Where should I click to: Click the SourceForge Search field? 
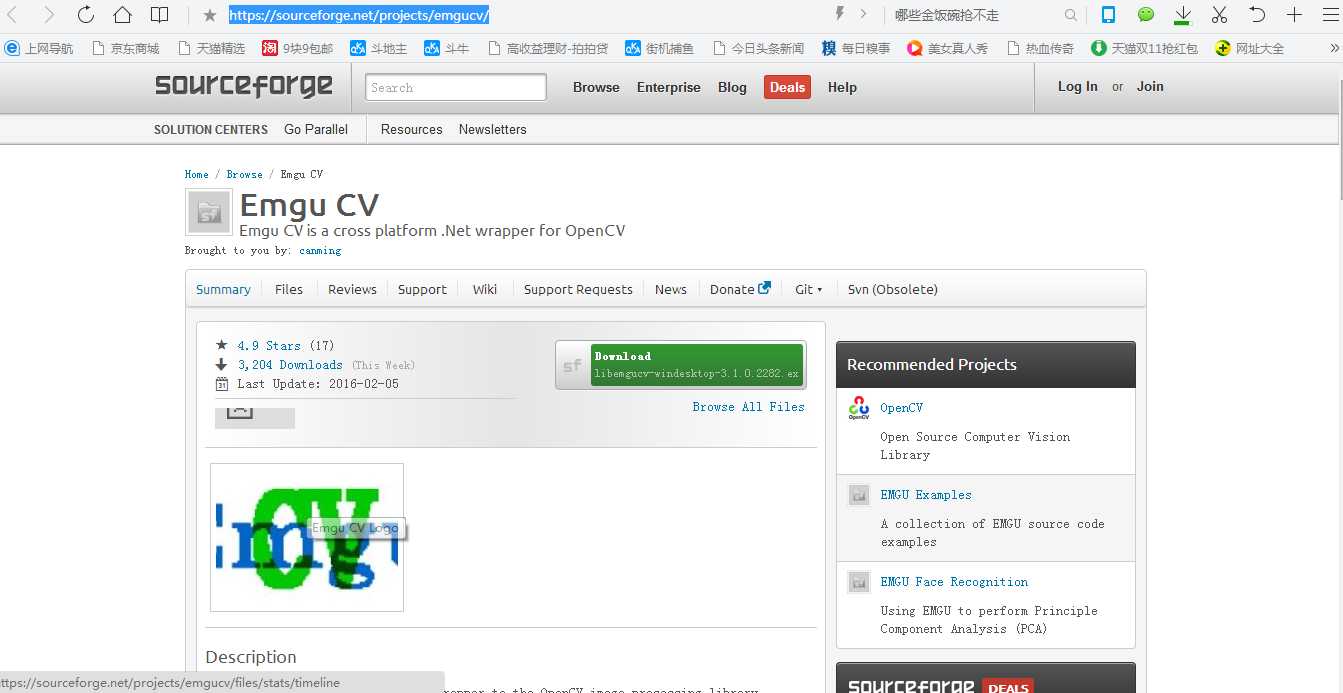[456, 87]
